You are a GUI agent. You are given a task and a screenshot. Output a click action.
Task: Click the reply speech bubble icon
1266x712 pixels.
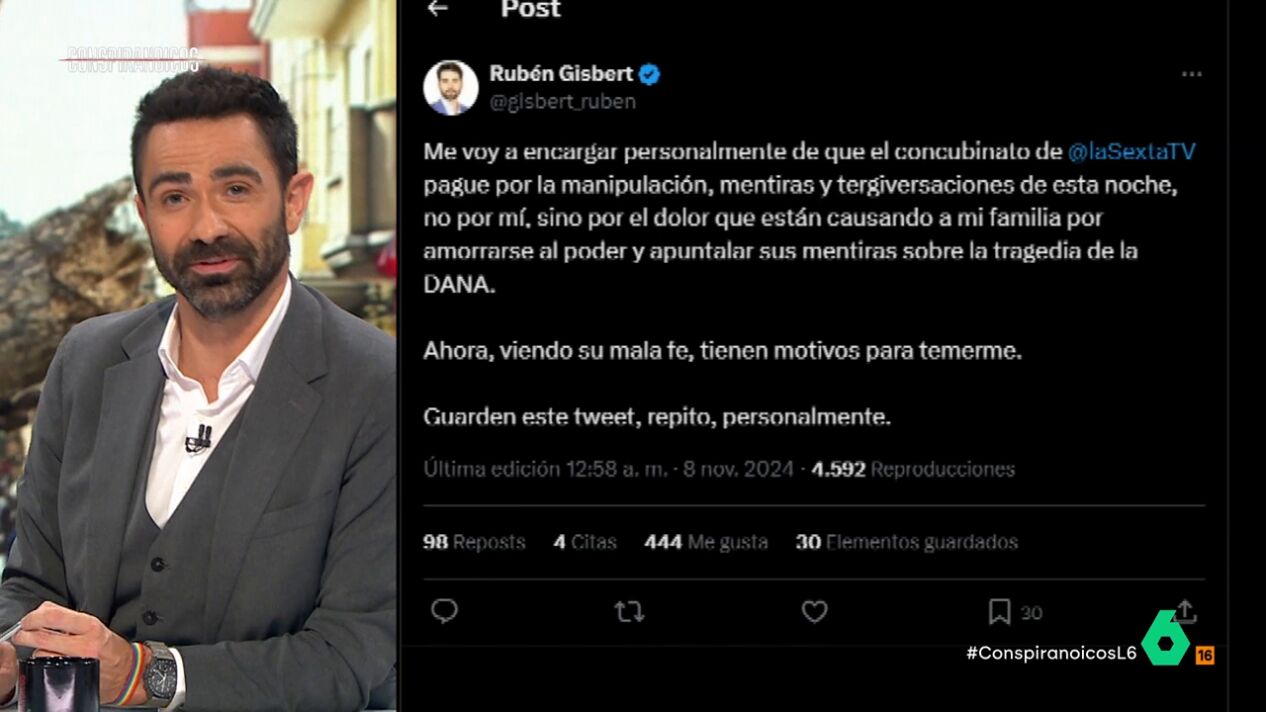pyautogui.click(x=444, y=611)
